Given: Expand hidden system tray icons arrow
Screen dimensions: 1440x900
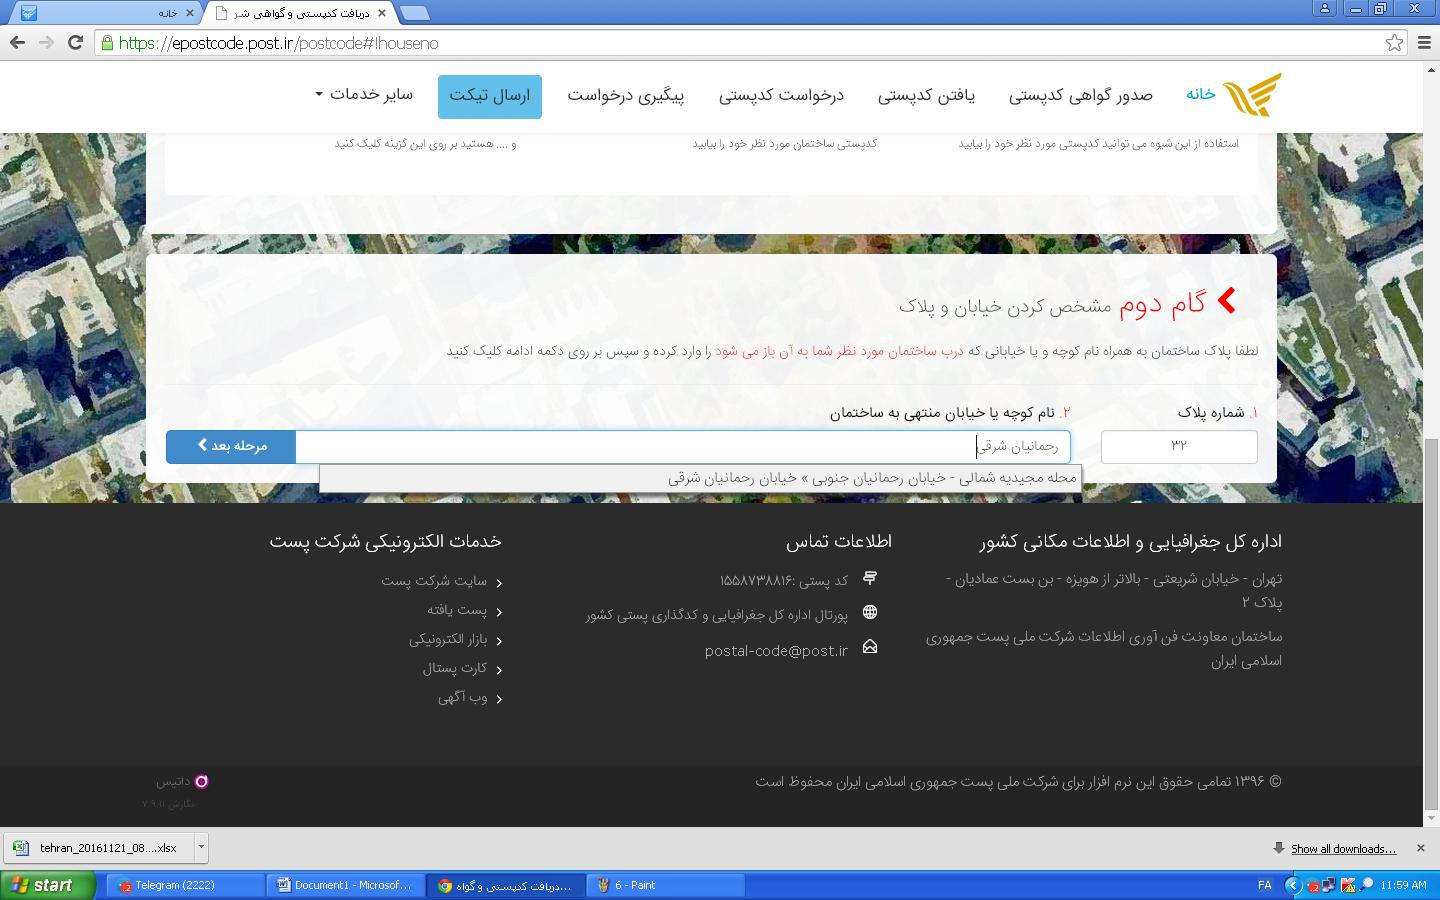Looking at the screenshot, I should pyautogui.click(x=1292, y=885).
